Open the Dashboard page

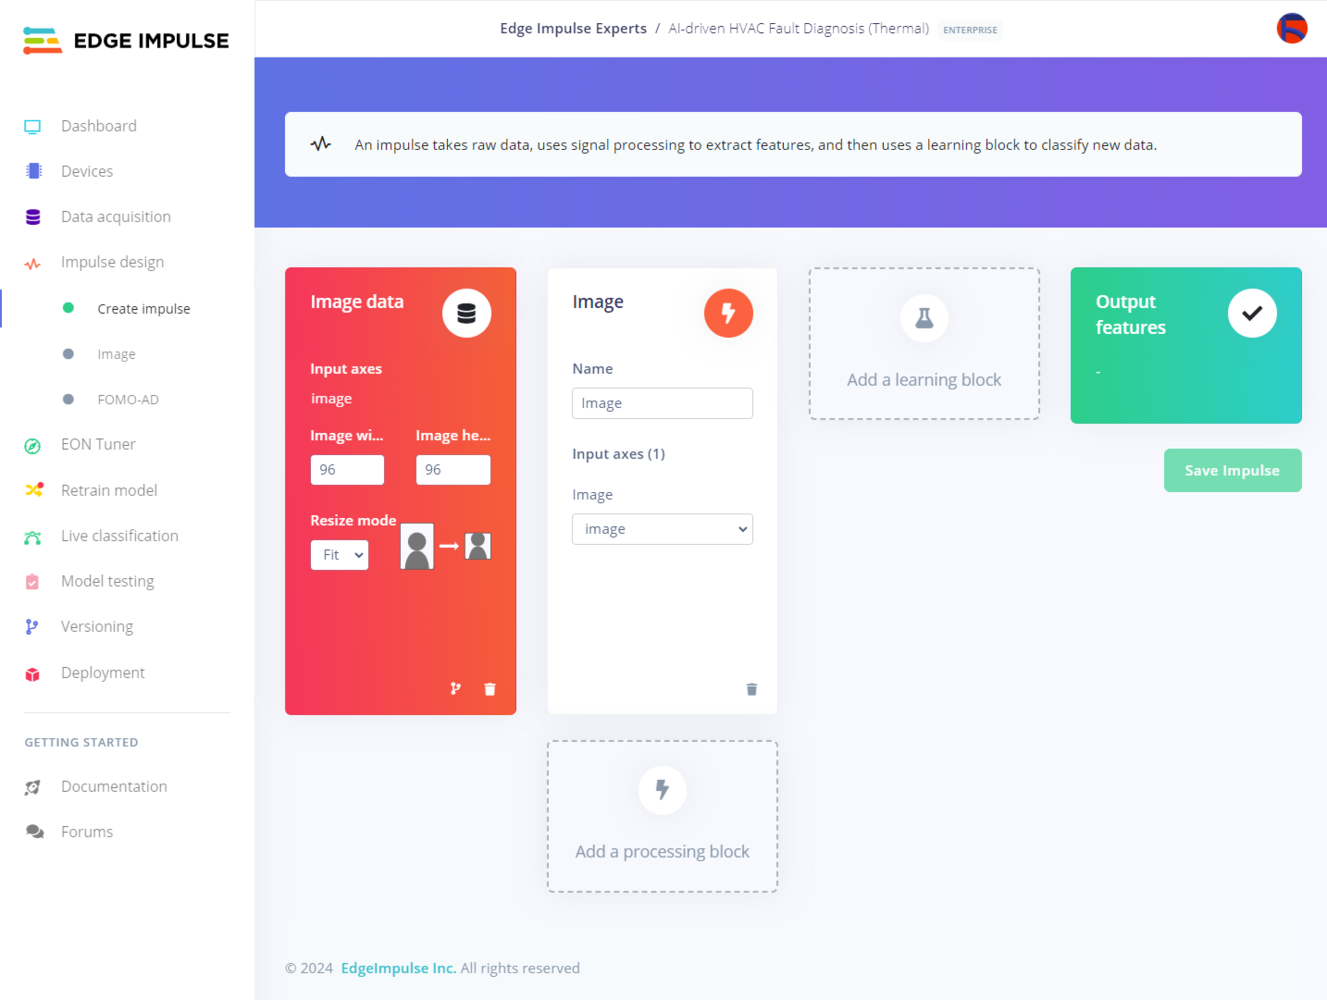click(99, 126)
